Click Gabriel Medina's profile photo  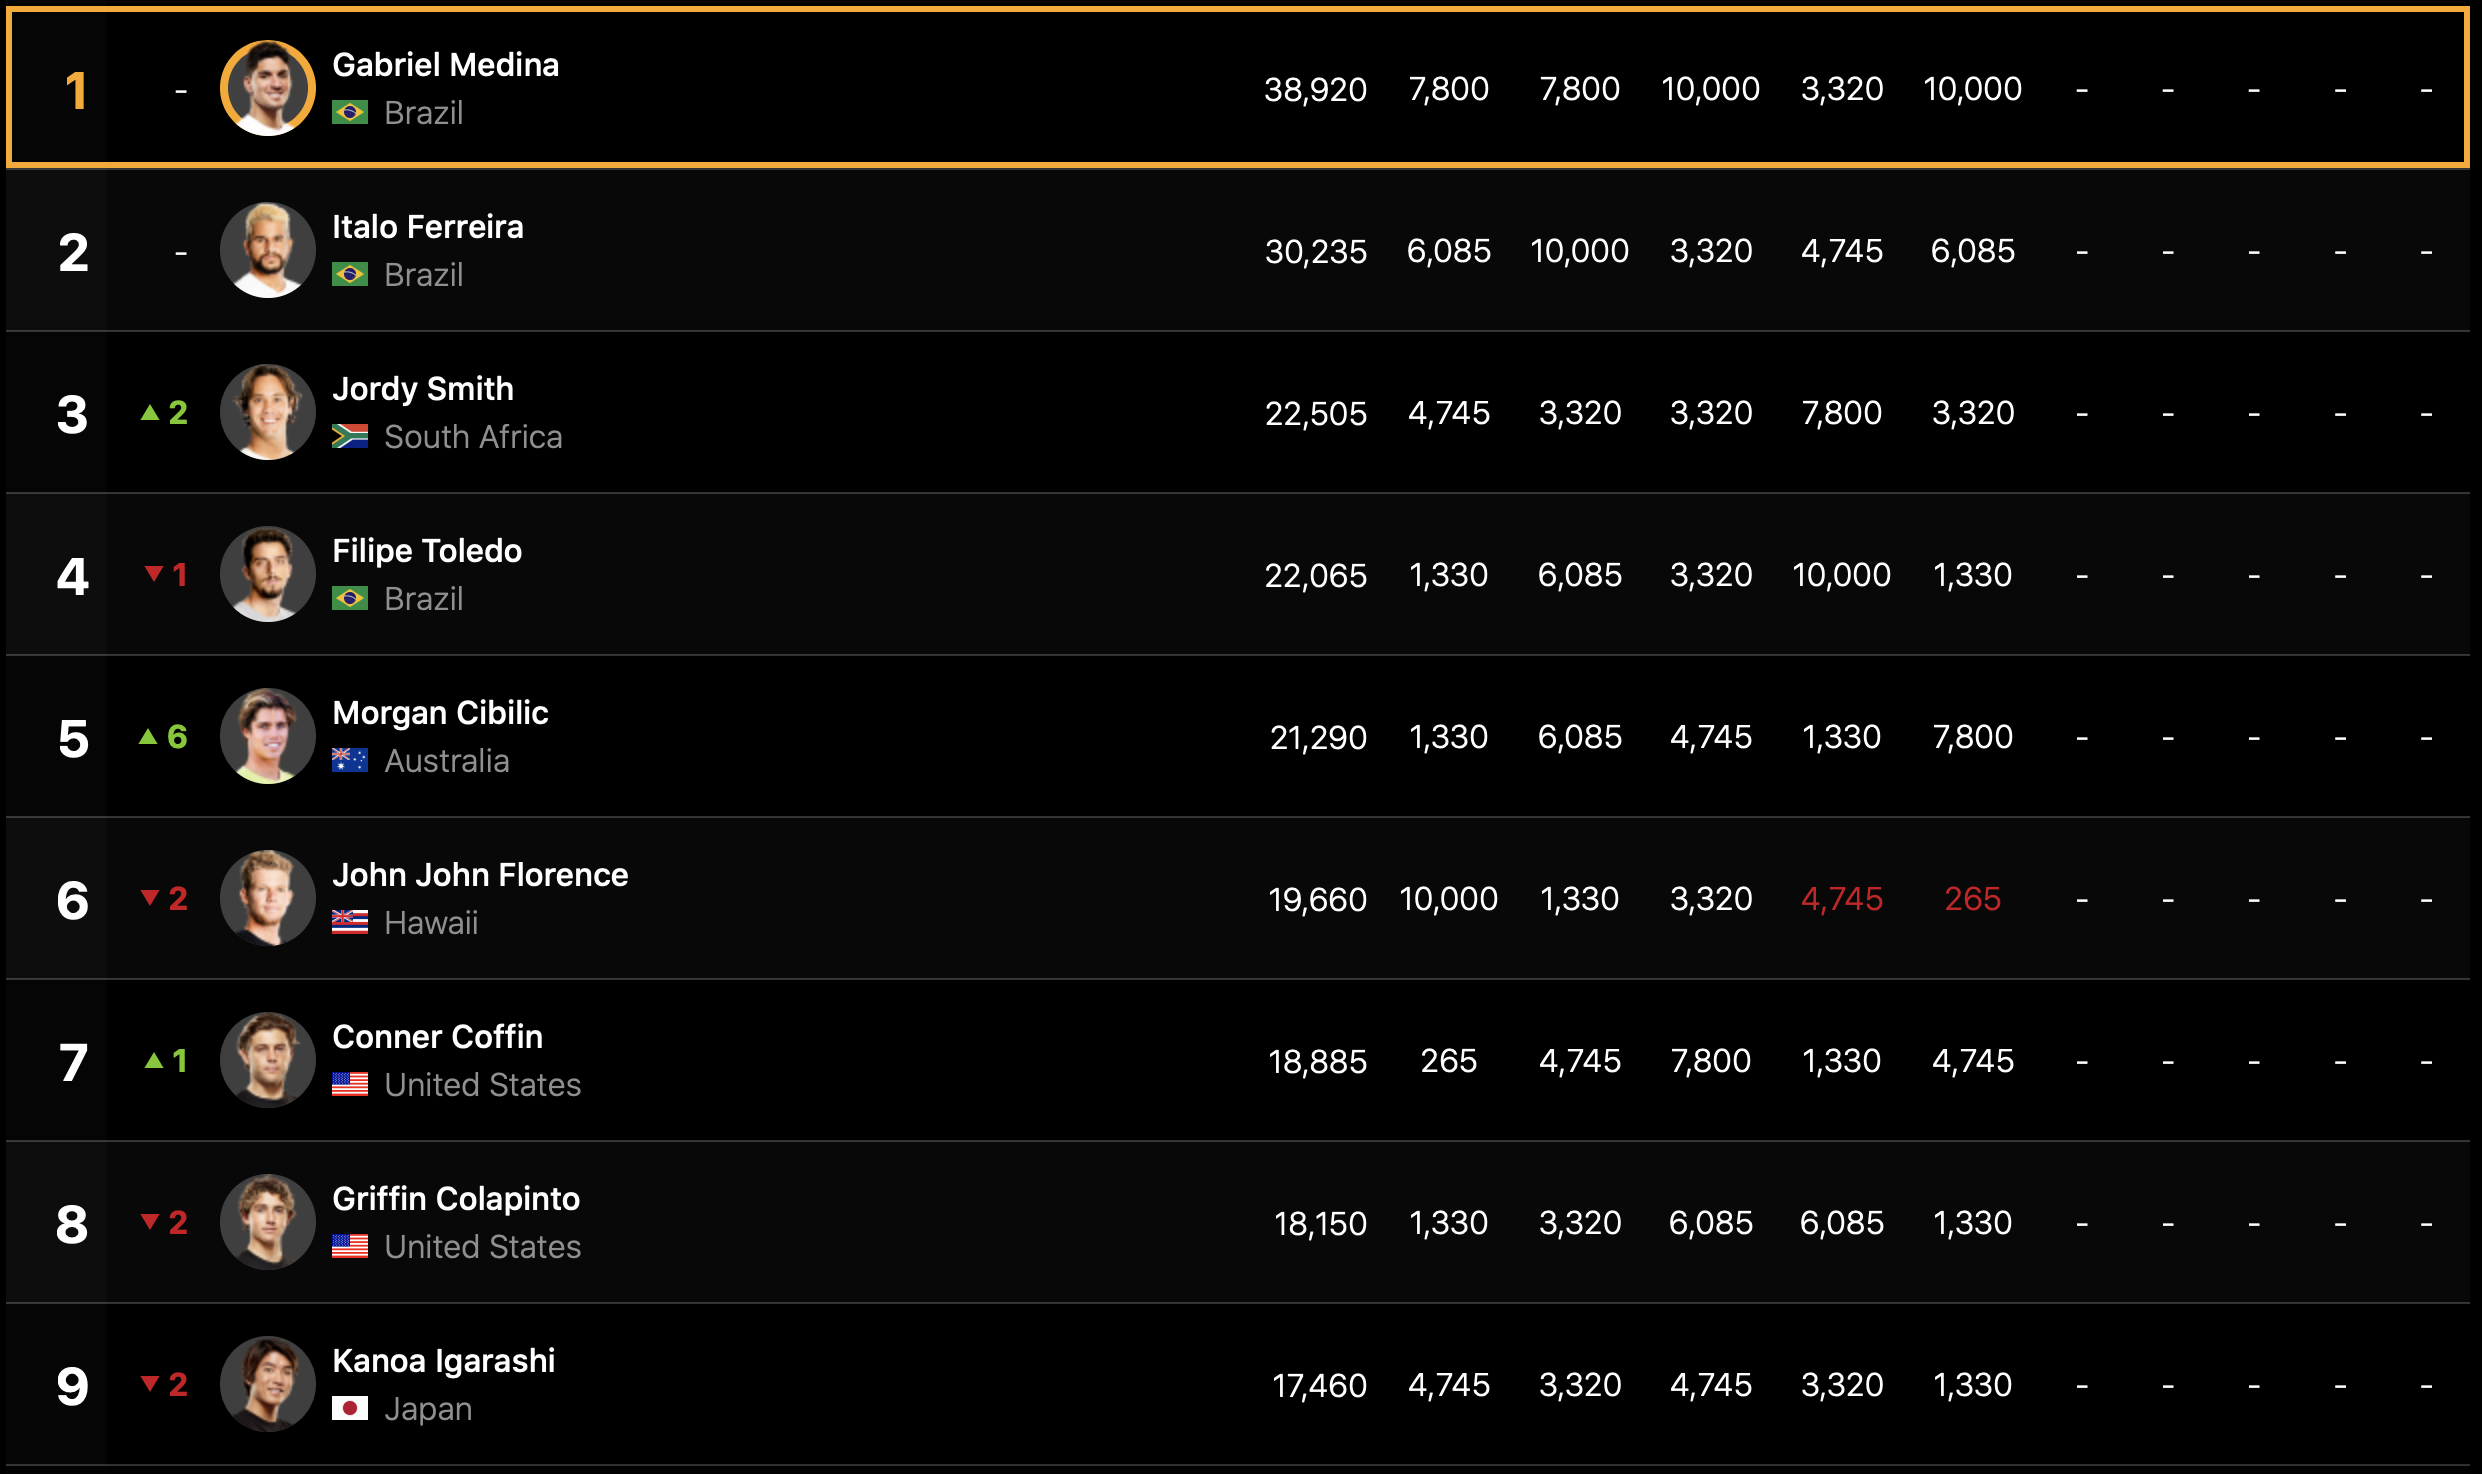tap(267, 89)
